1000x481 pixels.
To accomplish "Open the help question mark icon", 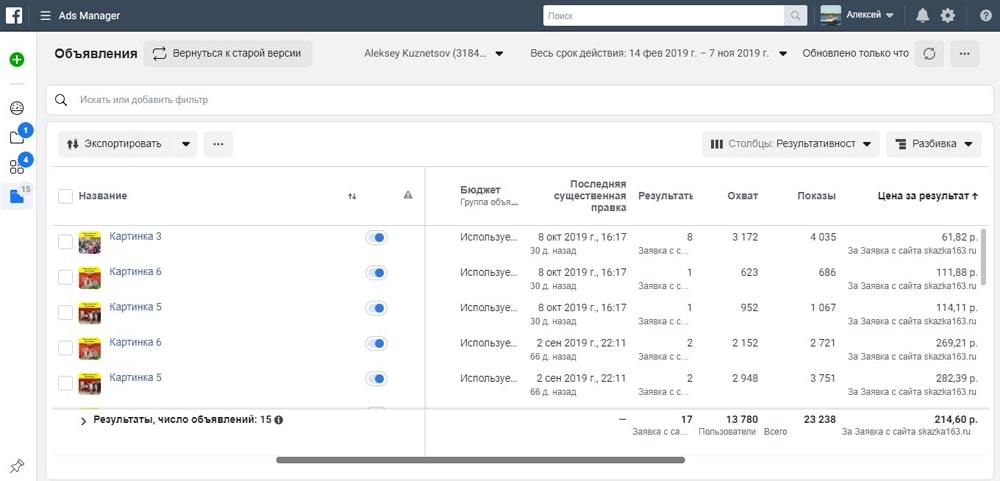I will coord(985,16).
